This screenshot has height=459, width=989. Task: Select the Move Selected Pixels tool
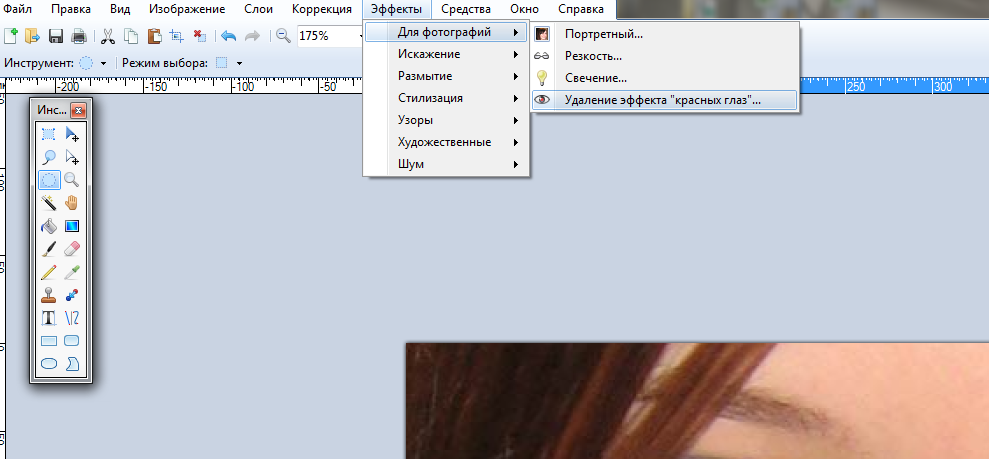coord(73,134)
